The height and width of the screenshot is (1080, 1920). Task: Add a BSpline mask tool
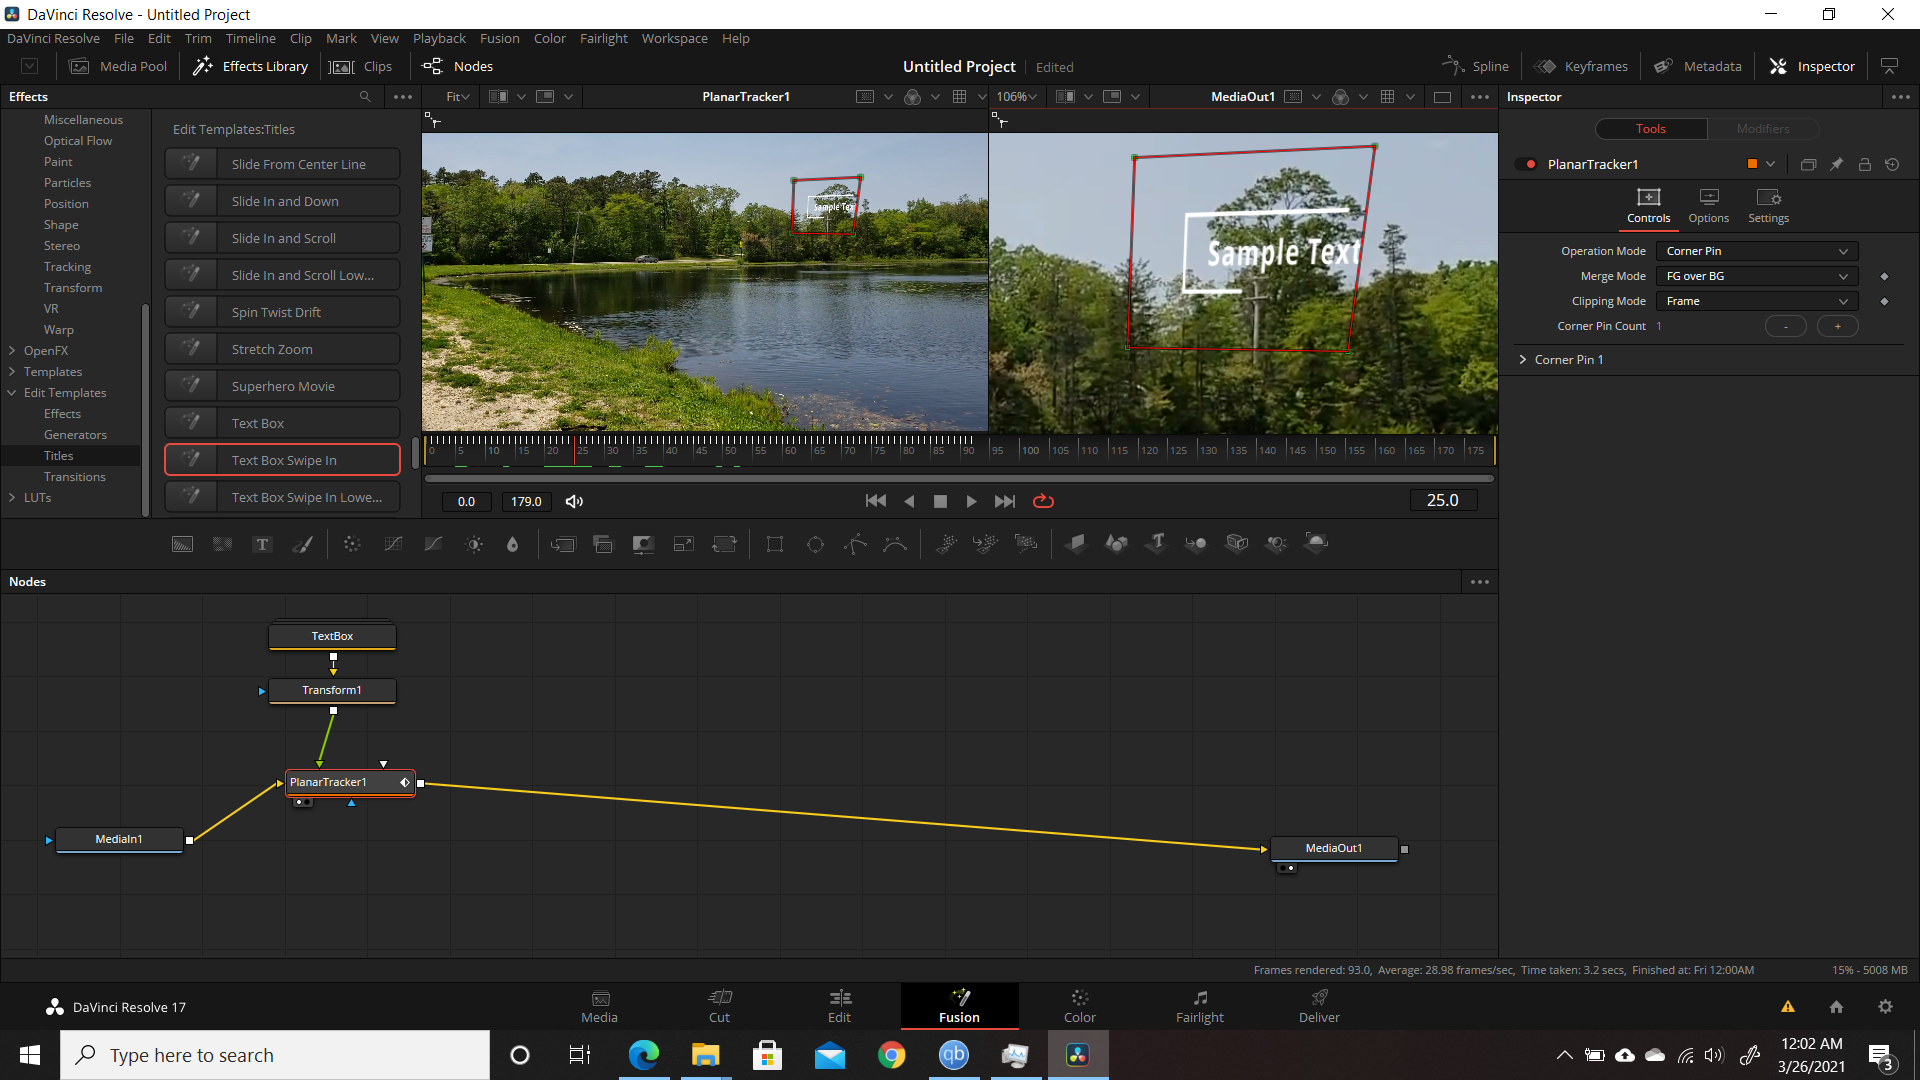click(x=895, y=544)
